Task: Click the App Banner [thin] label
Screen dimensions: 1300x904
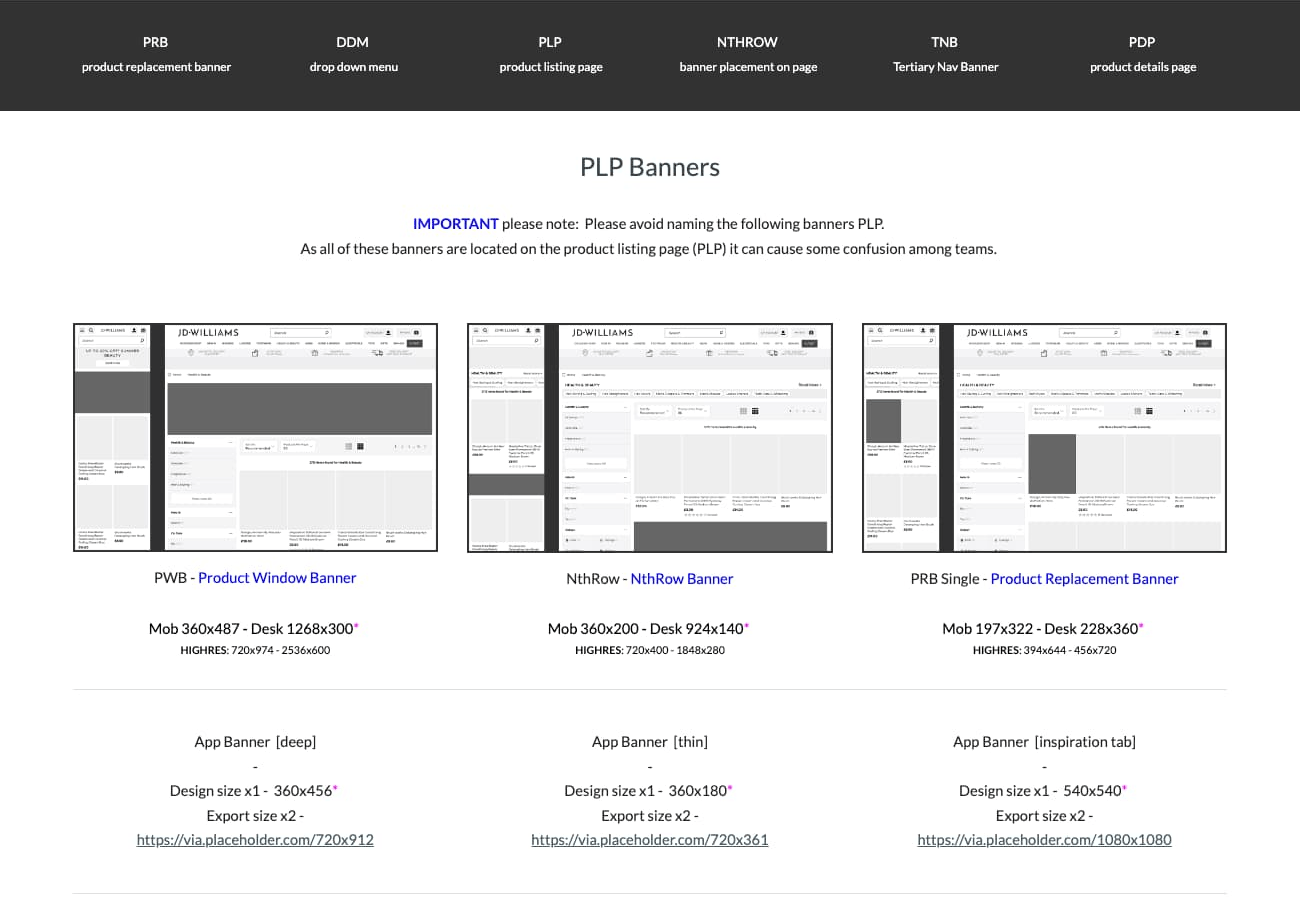Action: coord(649,742)
